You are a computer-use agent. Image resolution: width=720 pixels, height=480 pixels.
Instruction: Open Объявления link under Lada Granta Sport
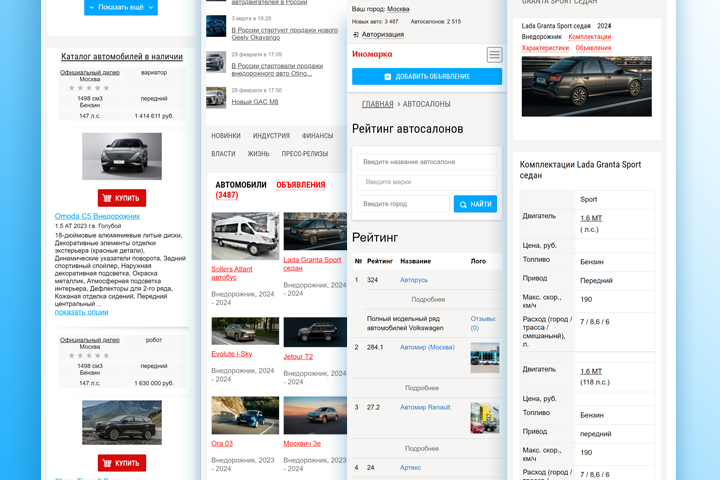(593, 48)
